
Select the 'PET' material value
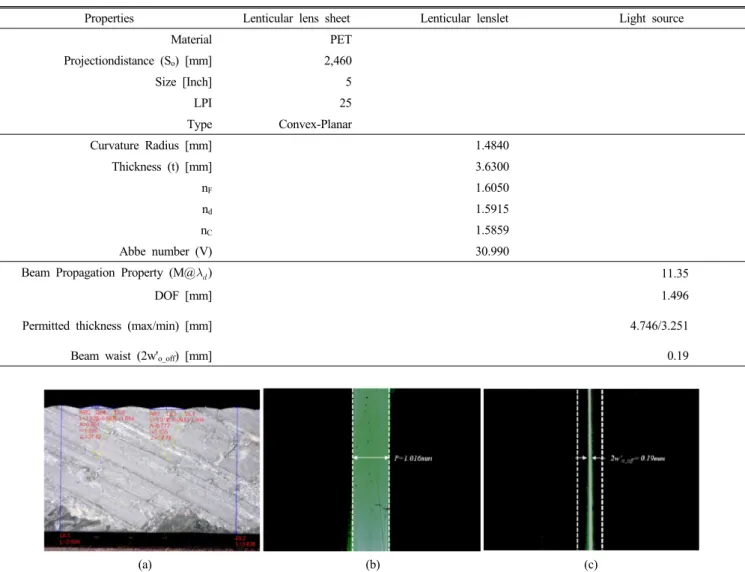click(x=341, y=39)
